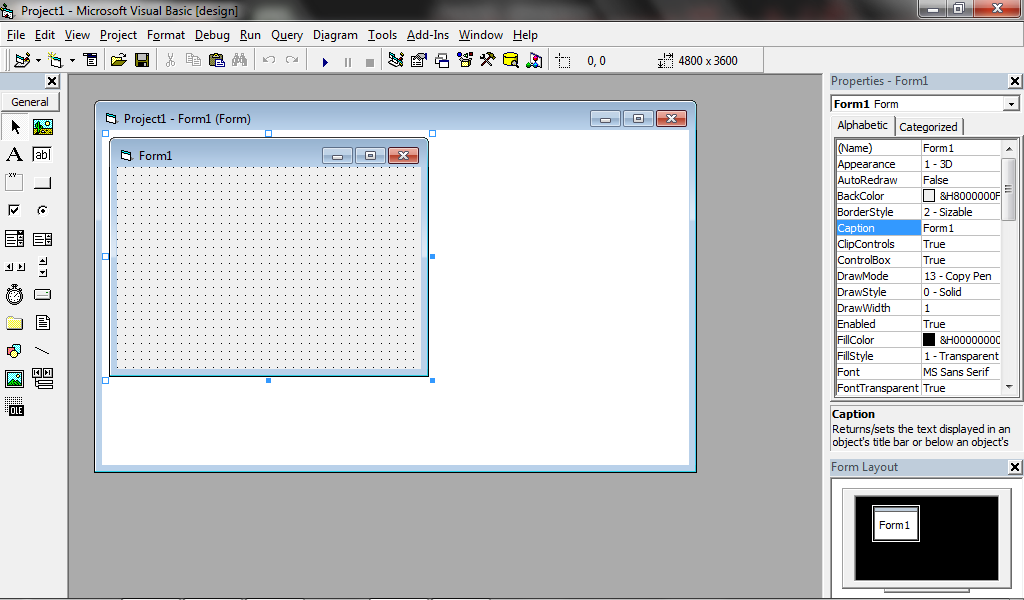Click the Paste clipboard icon in toolbar
Viewport: 1024px width, 600px height.
coord(217,60)
